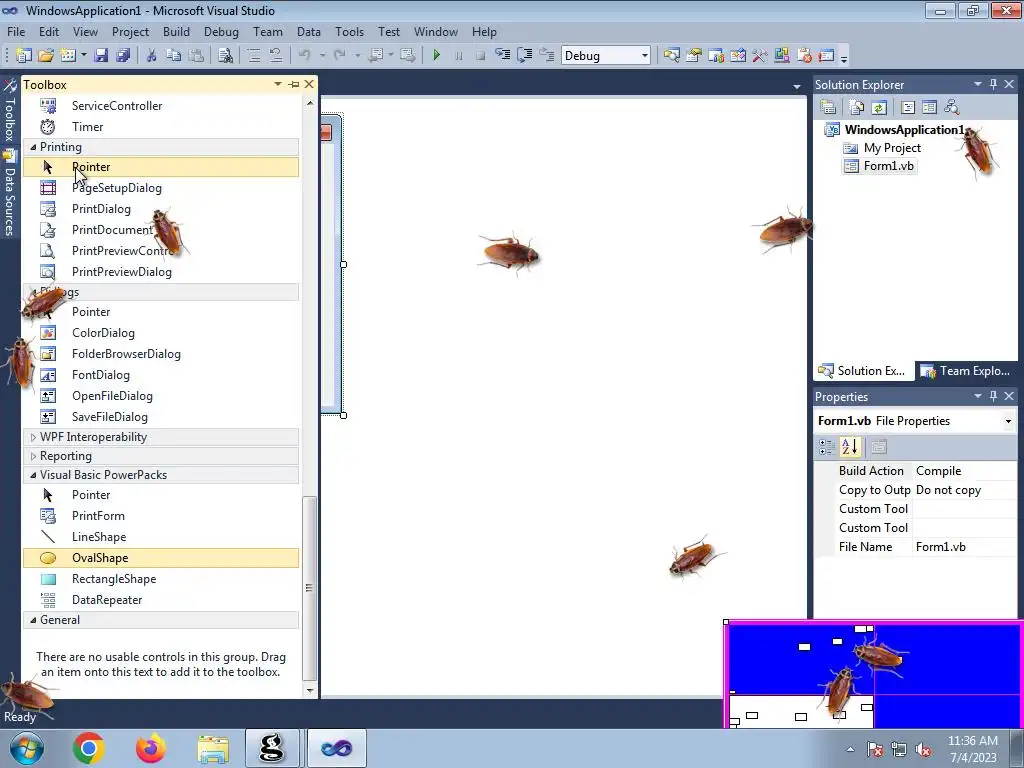Click the Categorized icon in Properties panel
Viewport: 1024px width, 768px height.
coord(827,447)
